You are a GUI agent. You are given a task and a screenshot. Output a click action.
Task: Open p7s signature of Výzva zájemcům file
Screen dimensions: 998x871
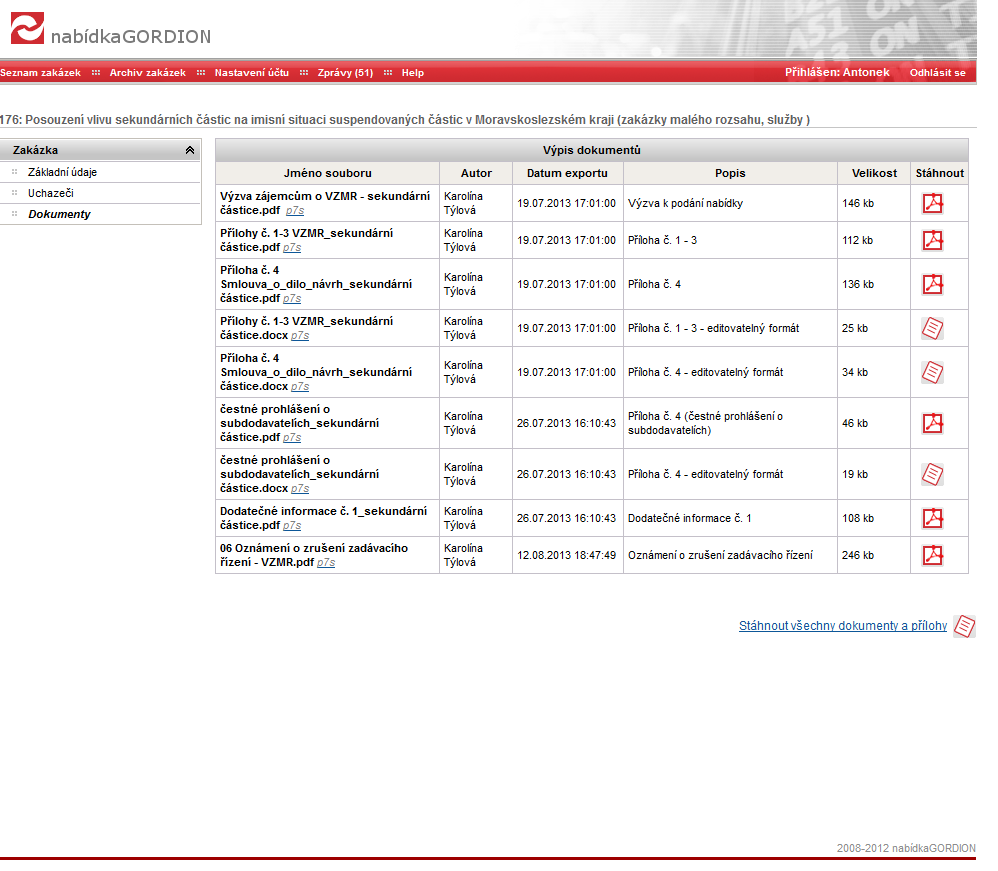pyautogui.click(x=294, y=211)
